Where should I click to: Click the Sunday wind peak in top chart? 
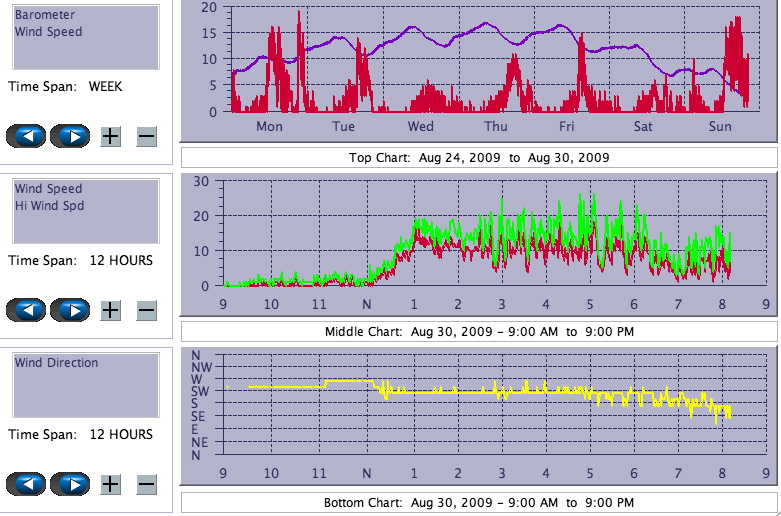click(738, 20)
